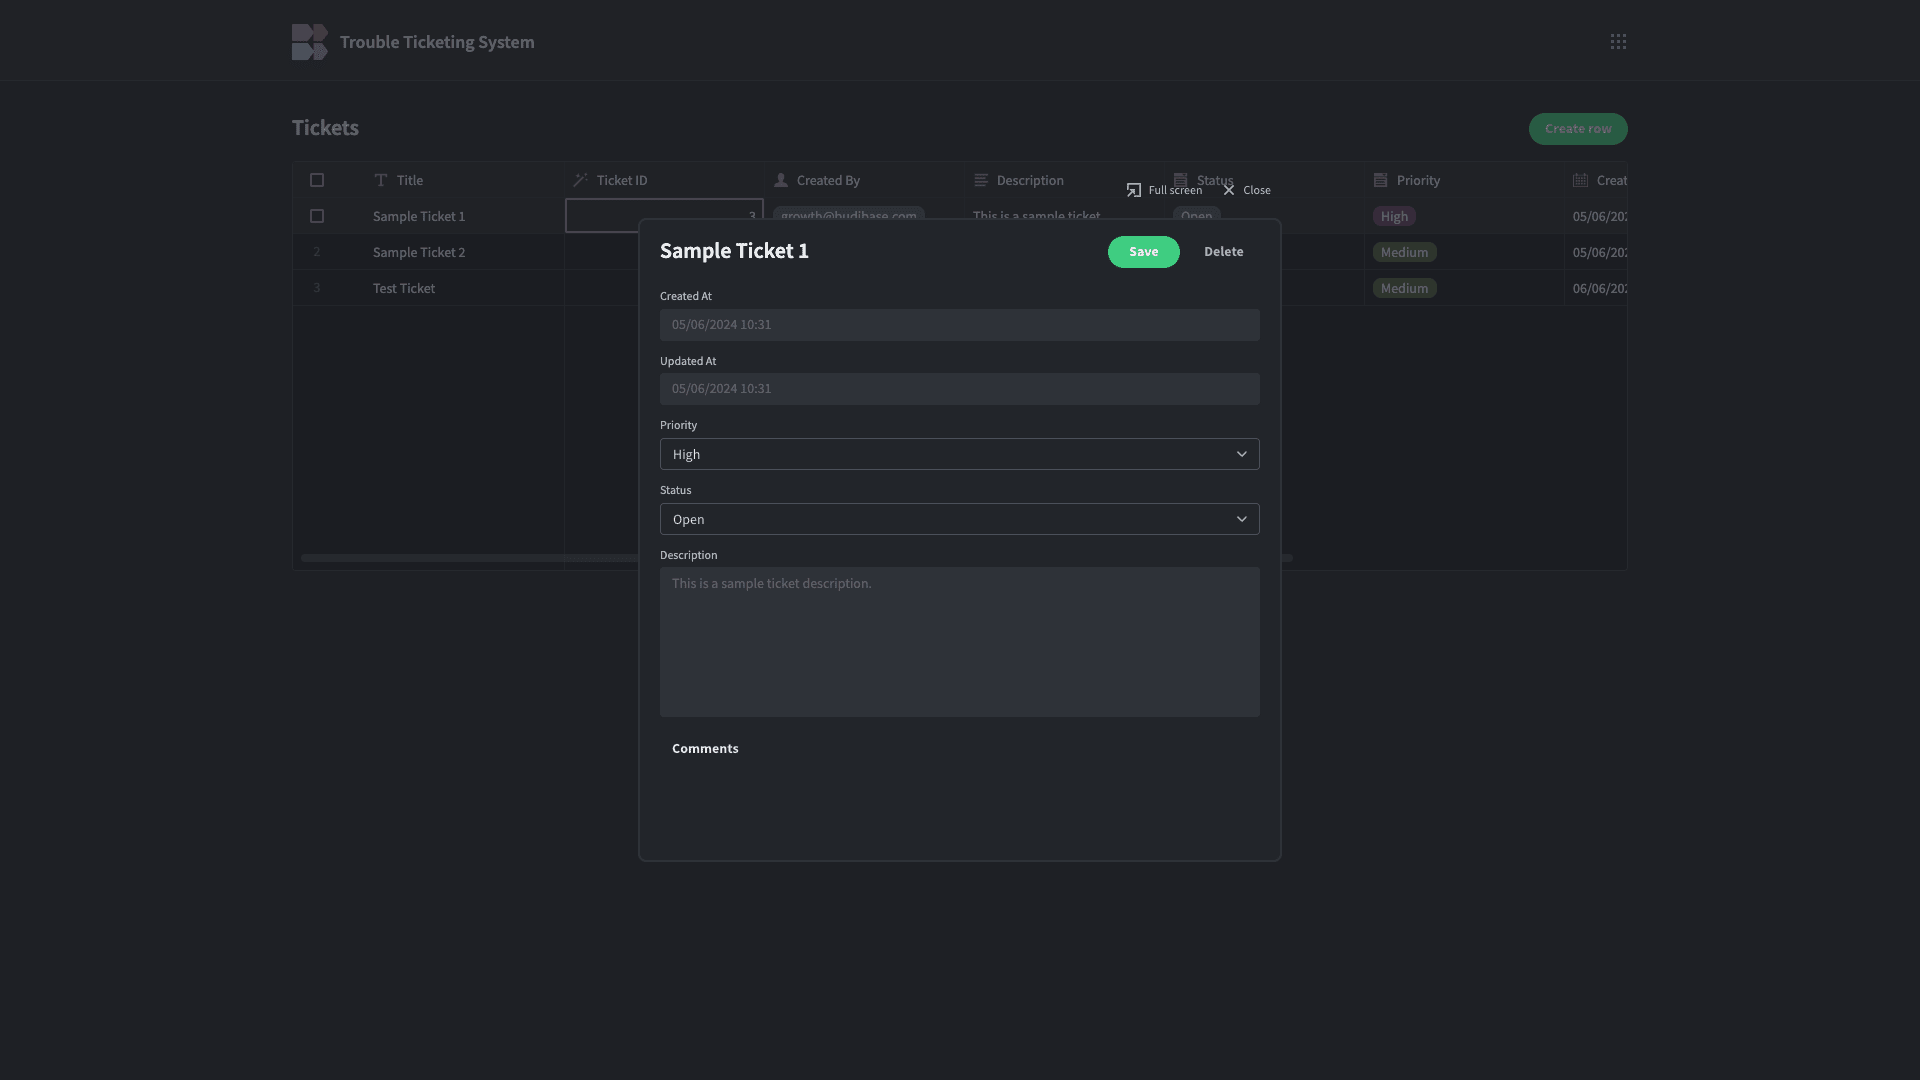Click row number 3 in table
Image resolution: width=1920 pixels, height=1080 pixels.
317,288
